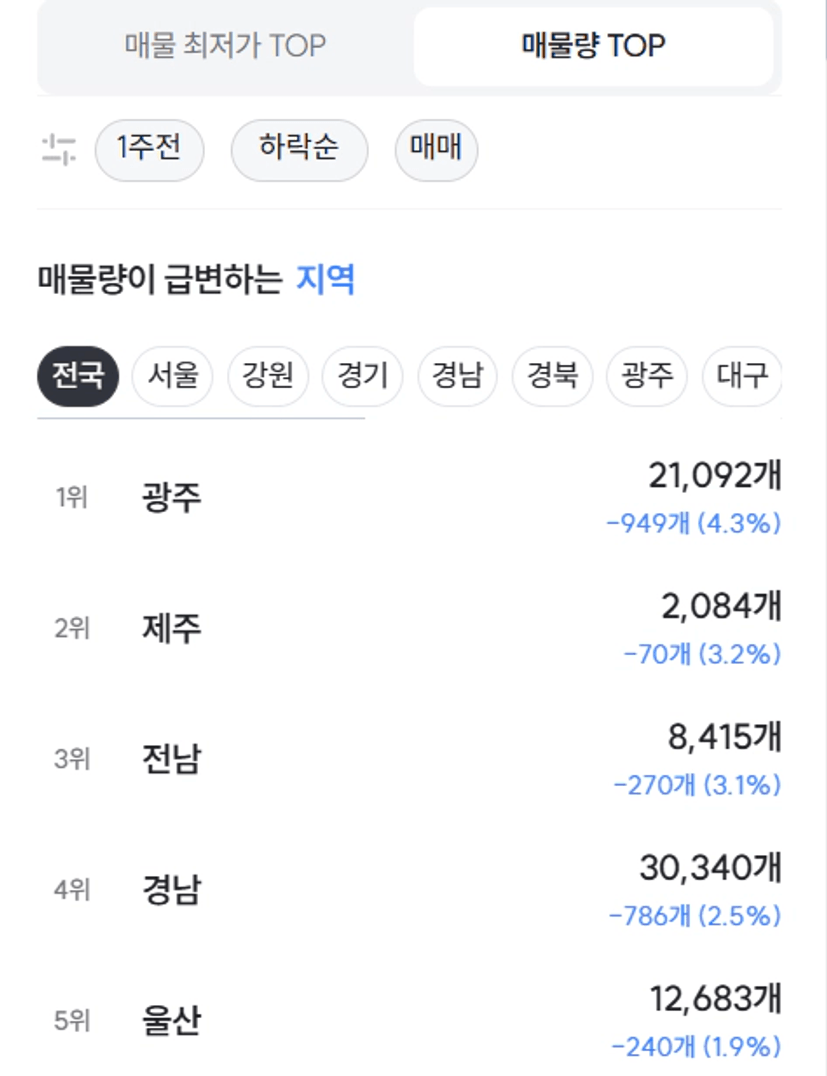Open the 매매 deal type chip
Image resolution: width=827 pixels, height=1076 pixels.
coord(436,150)
